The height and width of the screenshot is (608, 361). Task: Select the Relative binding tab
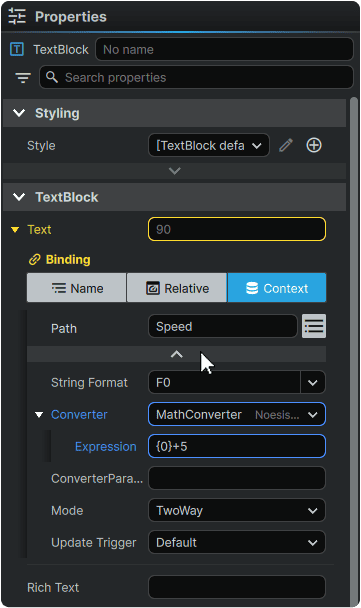pos(177,288)
